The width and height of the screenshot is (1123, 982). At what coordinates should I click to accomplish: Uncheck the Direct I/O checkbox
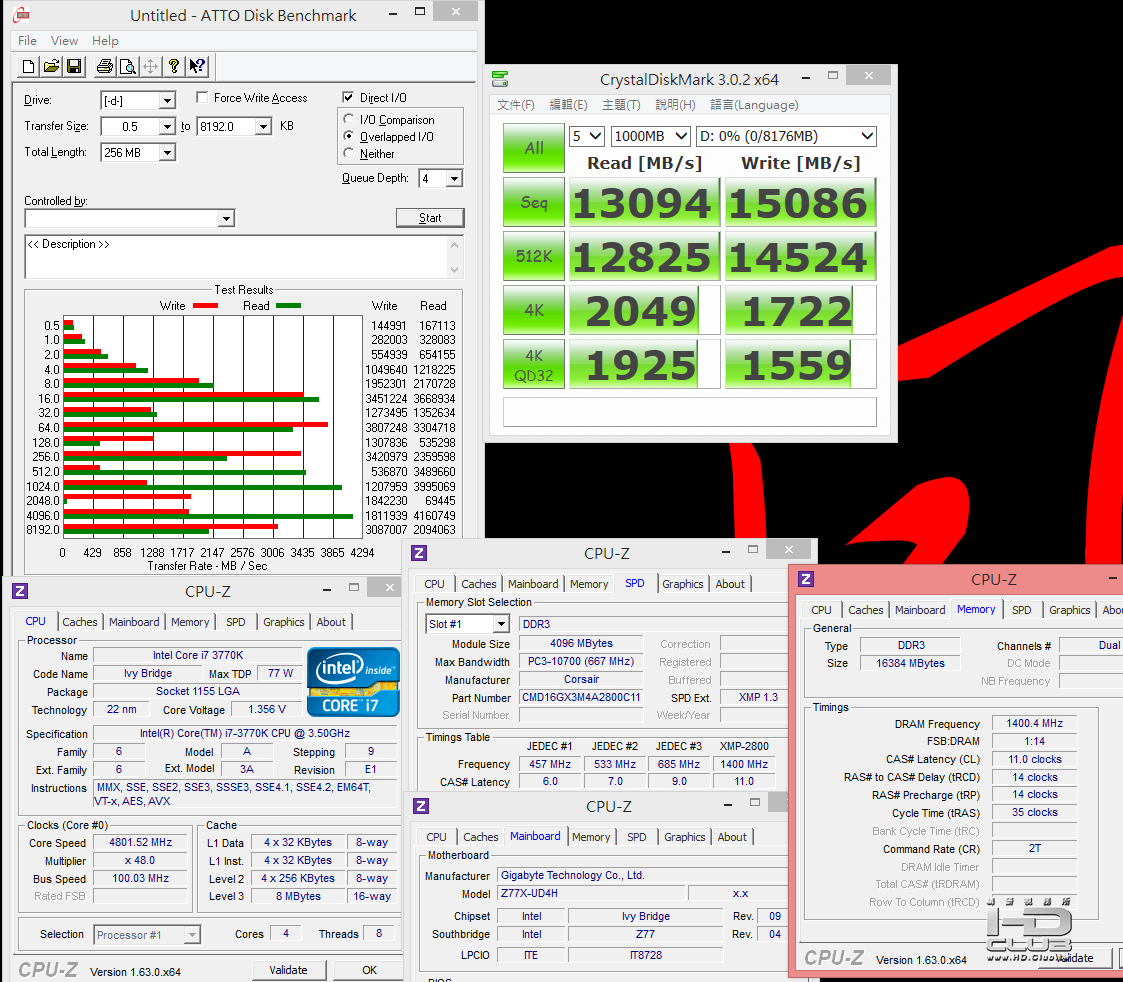(x=348, y=98)
